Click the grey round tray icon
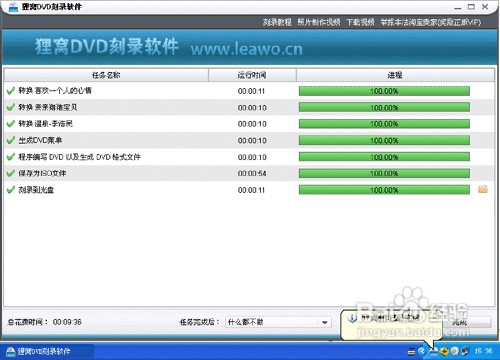This screenshot has height=360, width=500. click(454, 351)
